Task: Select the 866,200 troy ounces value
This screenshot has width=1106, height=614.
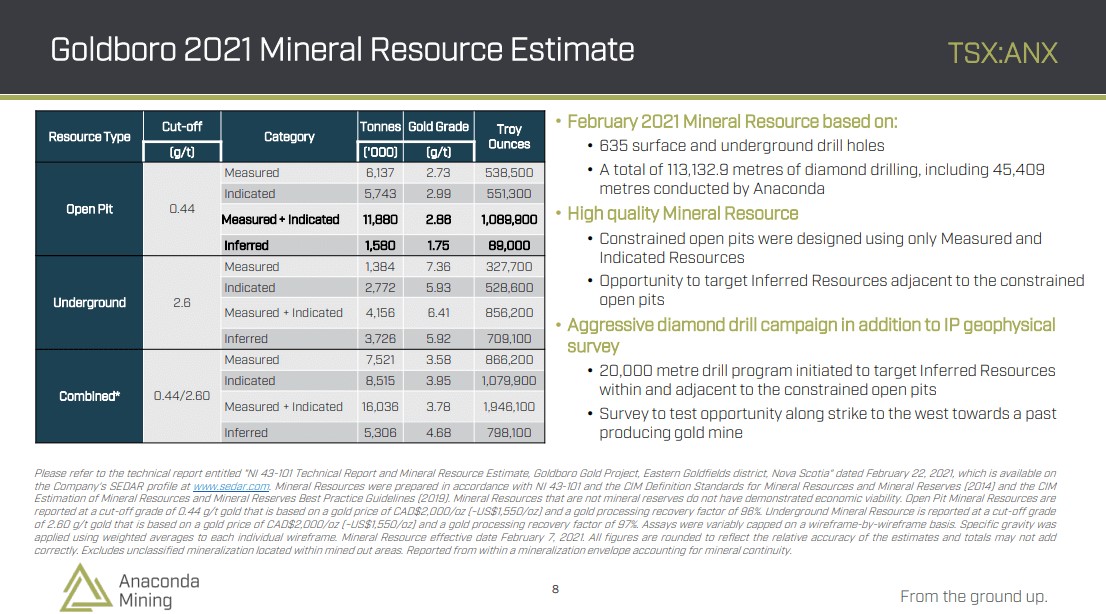Action: click(509, 360)
